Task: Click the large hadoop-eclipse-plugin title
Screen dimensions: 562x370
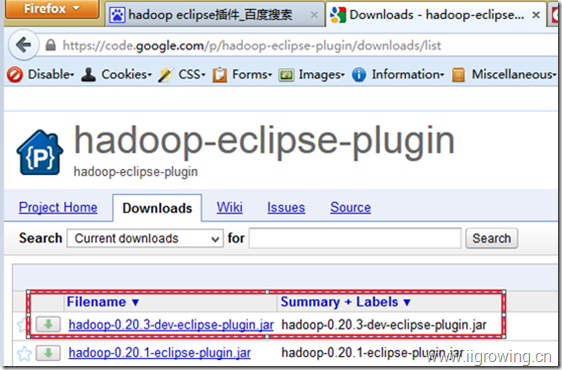Action: point(265,142)
